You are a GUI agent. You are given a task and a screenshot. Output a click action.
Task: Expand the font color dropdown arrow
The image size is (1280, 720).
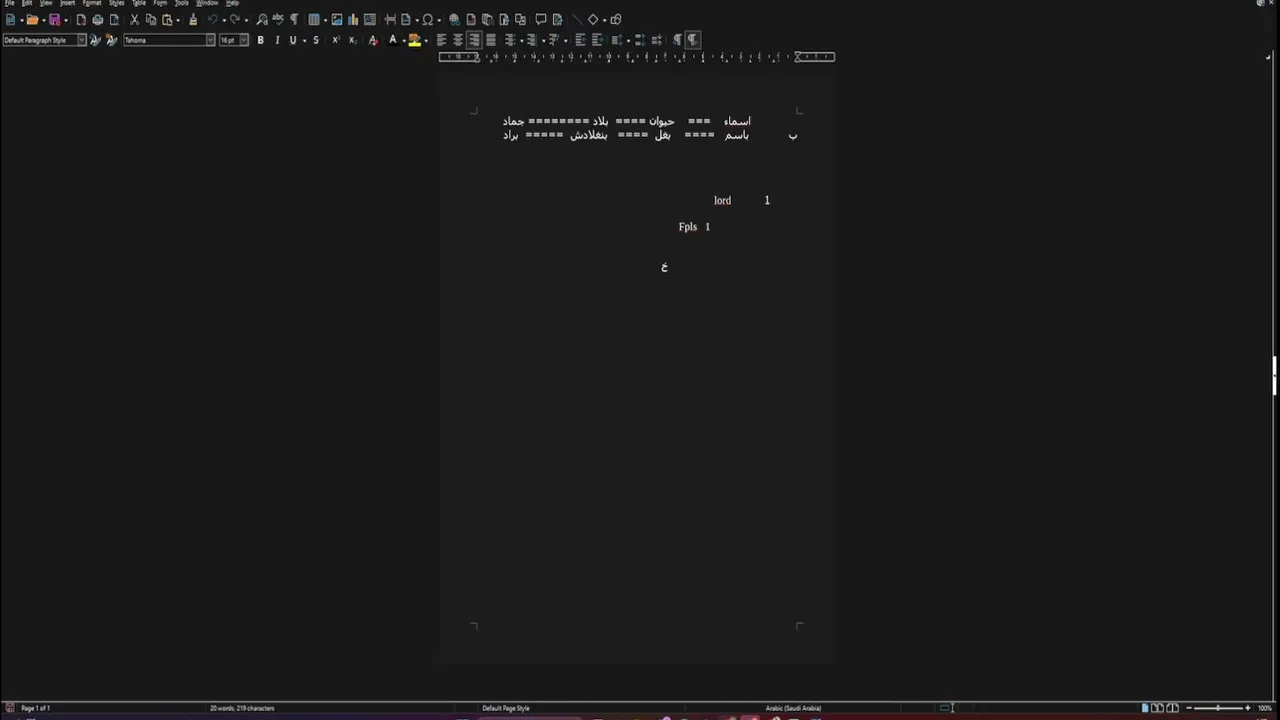(x=403, y=40)
